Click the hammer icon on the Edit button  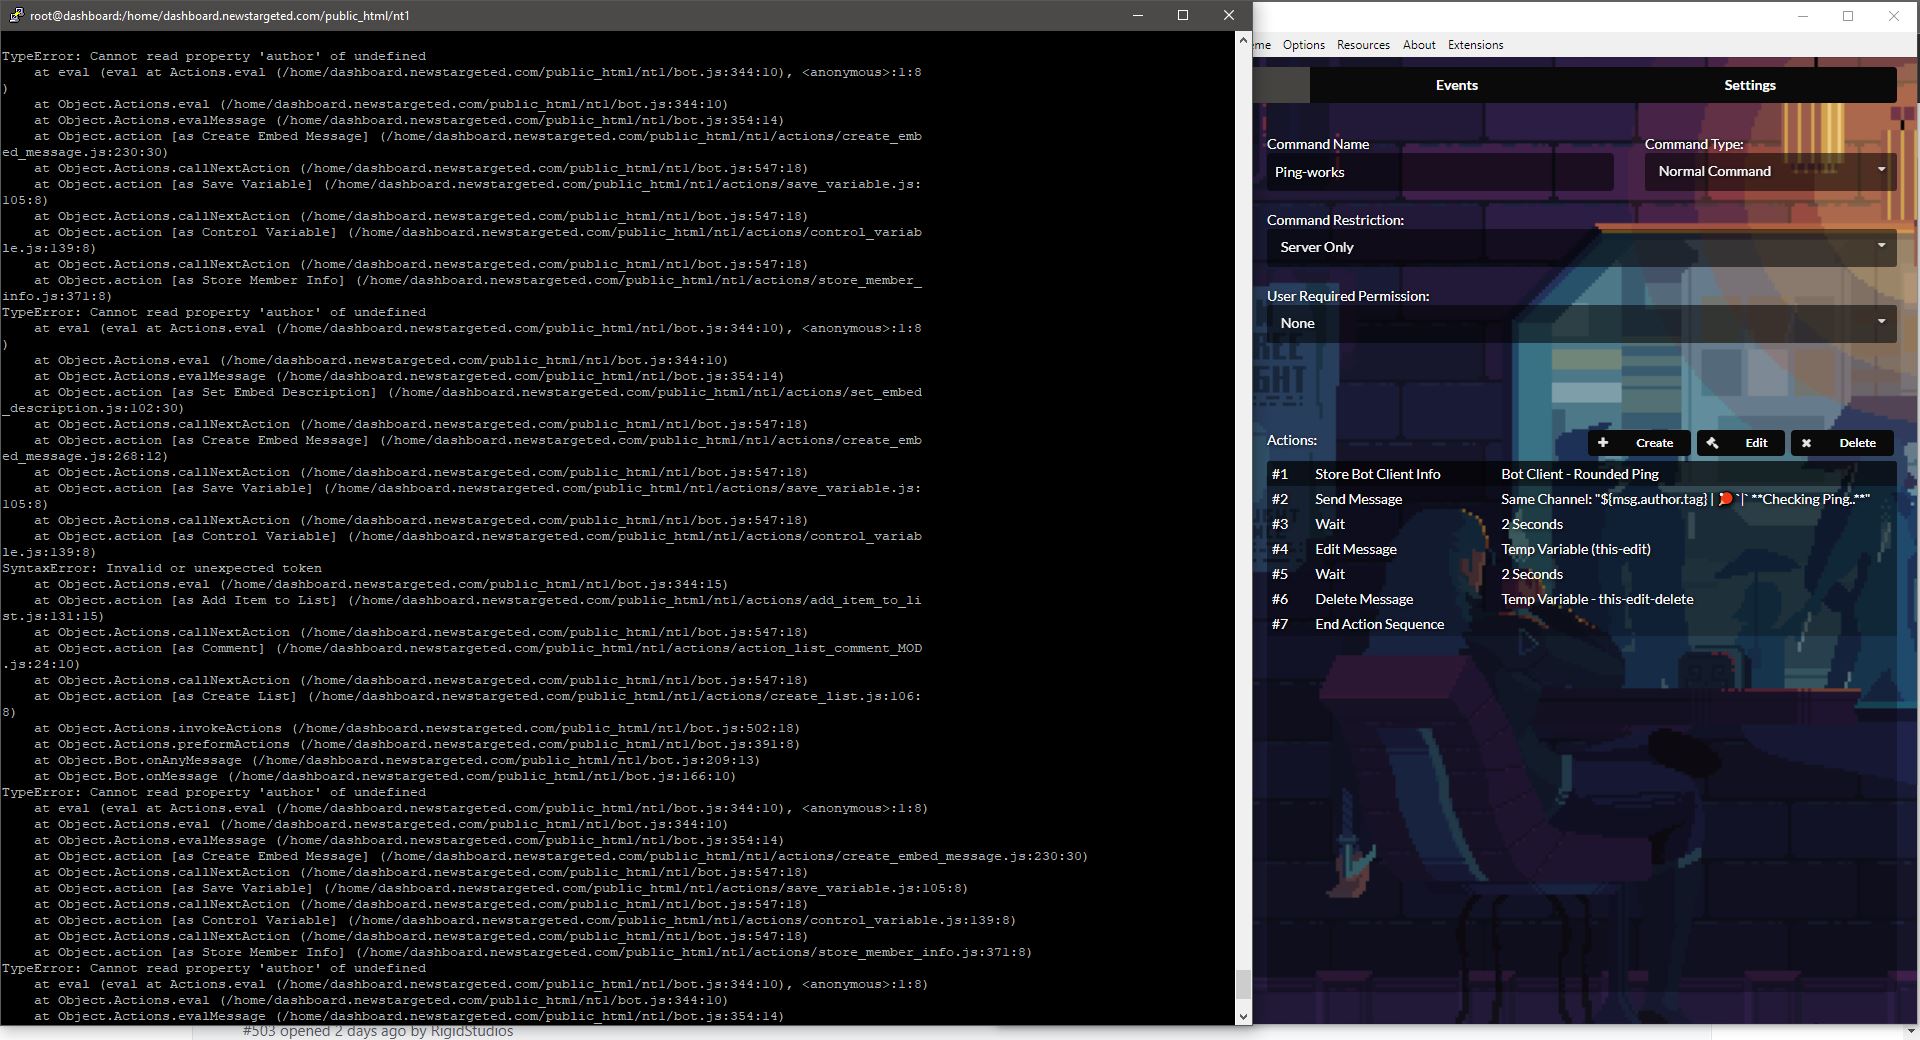[x=1711, y=443]
